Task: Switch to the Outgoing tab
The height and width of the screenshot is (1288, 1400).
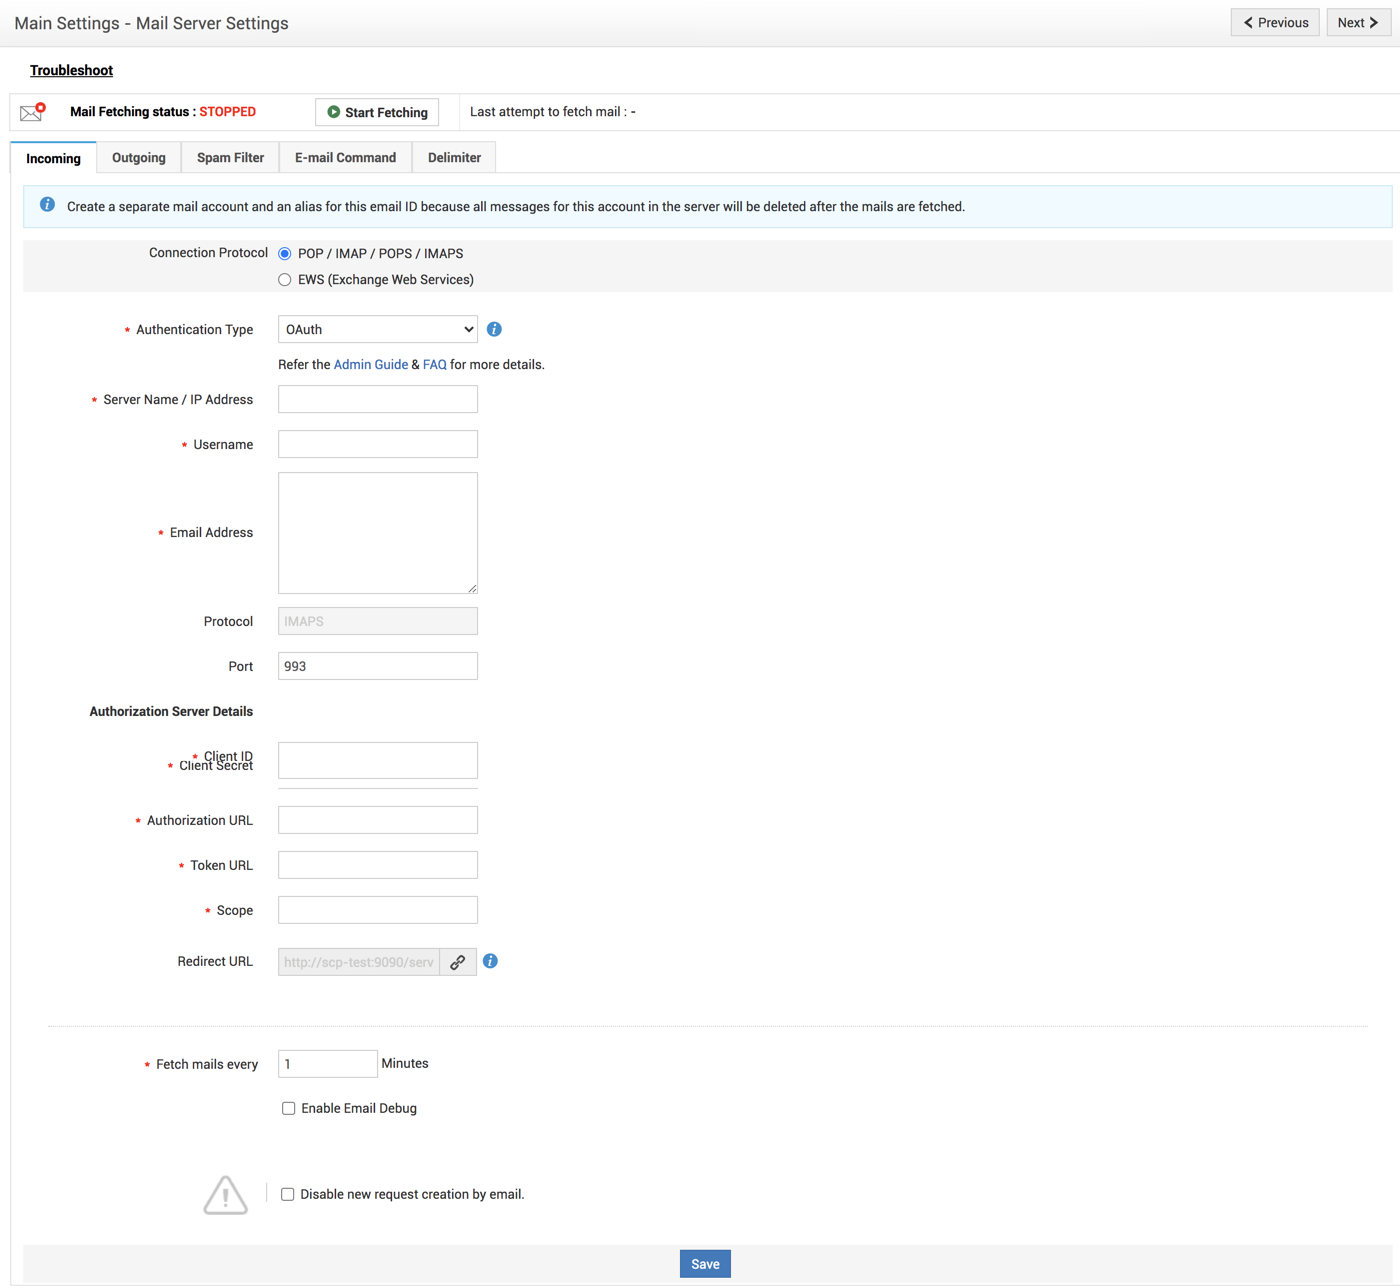Action: coord(139,158)
